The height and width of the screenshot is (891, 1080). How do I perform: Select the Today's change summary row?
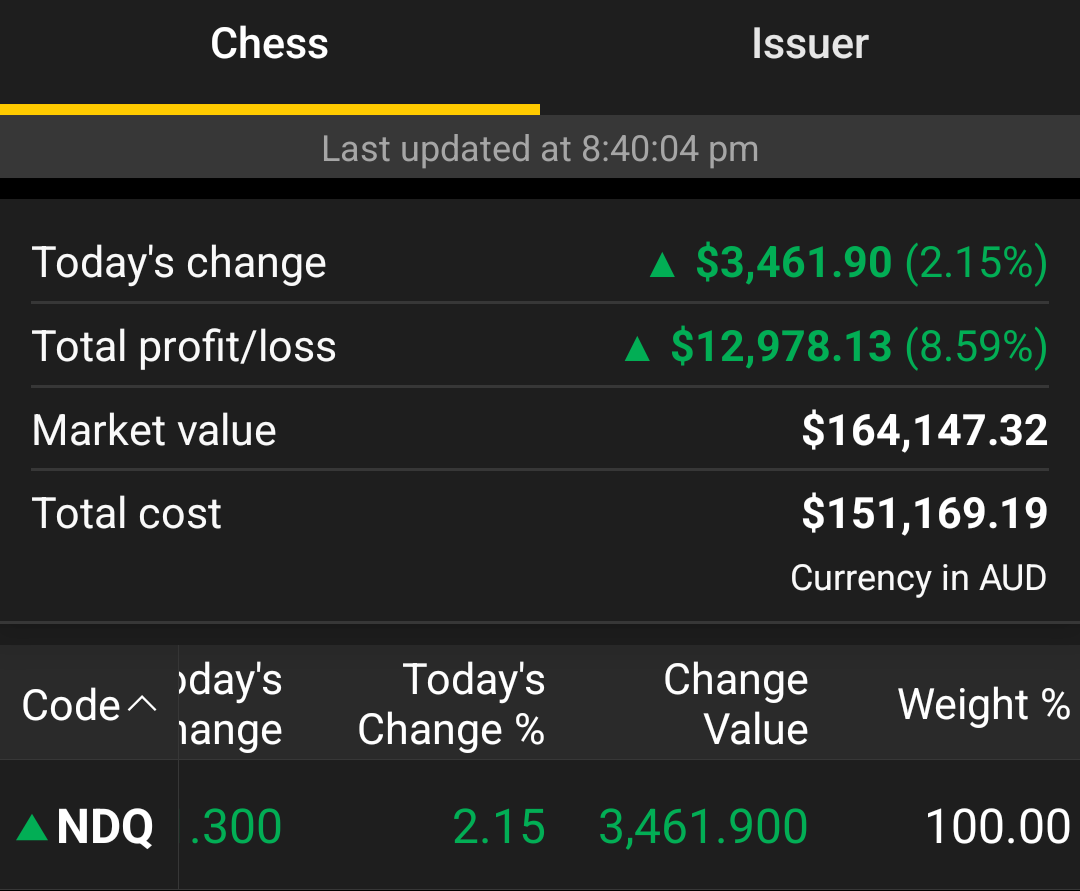[x=540, y=263]
